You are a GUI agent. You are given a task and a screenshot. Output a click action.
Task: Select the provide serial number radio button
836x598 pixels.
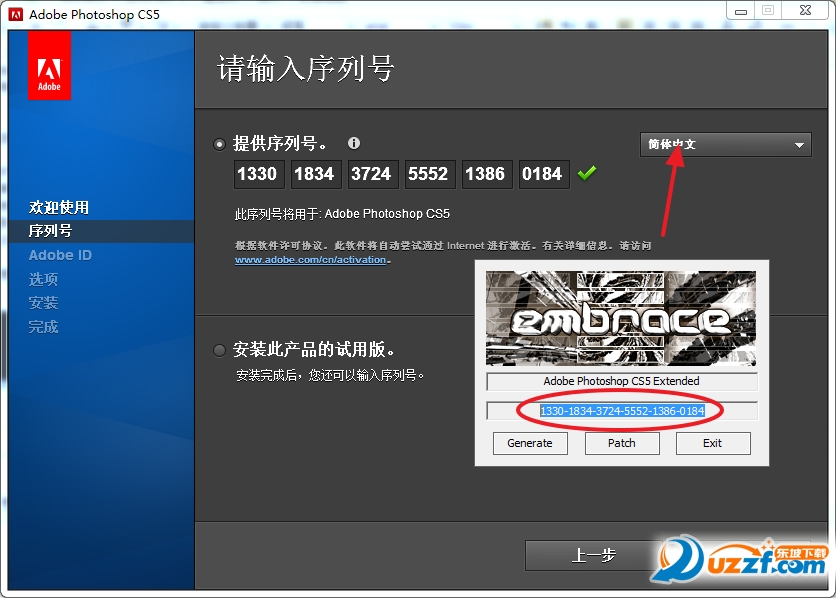(x=219, y=144)
